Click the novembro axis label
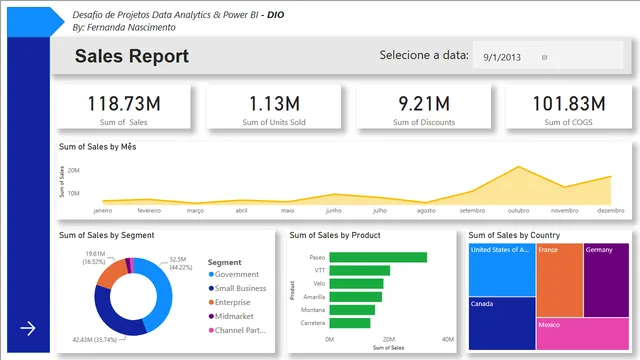The width and height of the screenshot is (640, 360). [564, 211]
